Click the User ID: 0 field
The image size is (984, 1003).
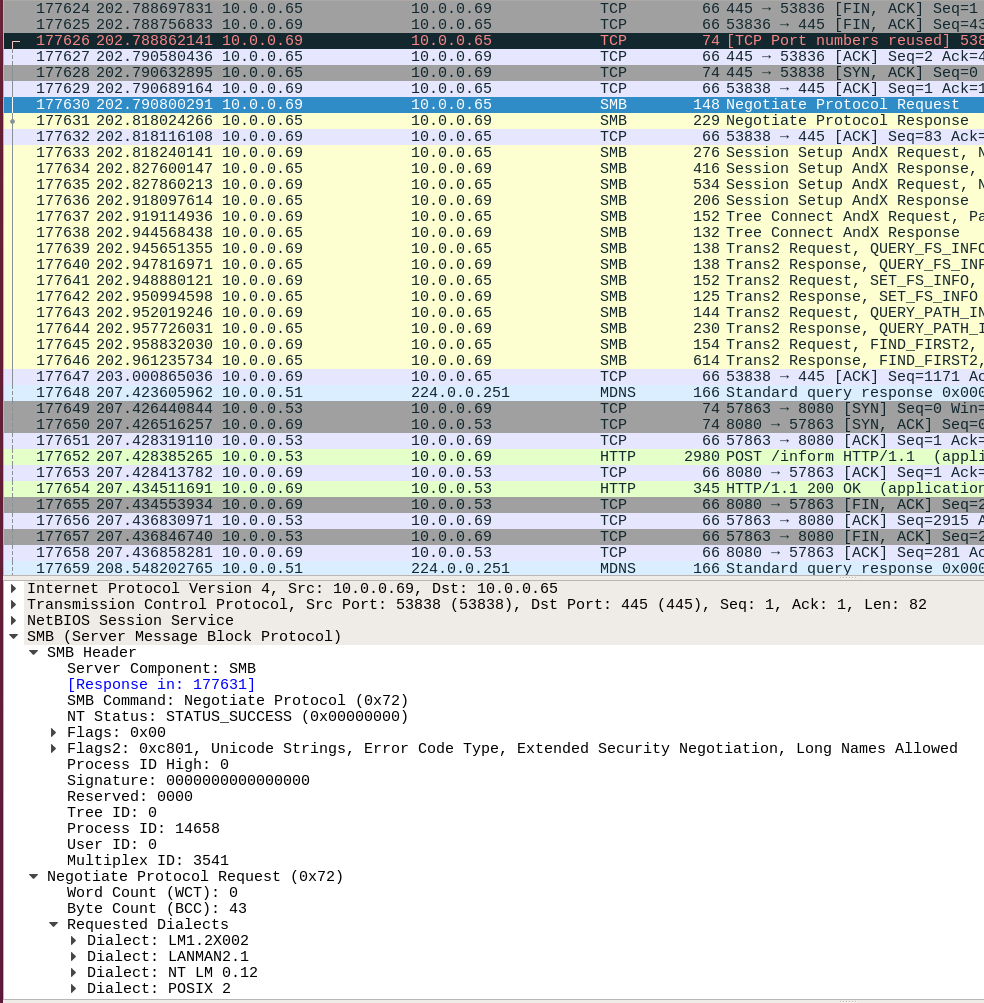click(x=112, y=844)
